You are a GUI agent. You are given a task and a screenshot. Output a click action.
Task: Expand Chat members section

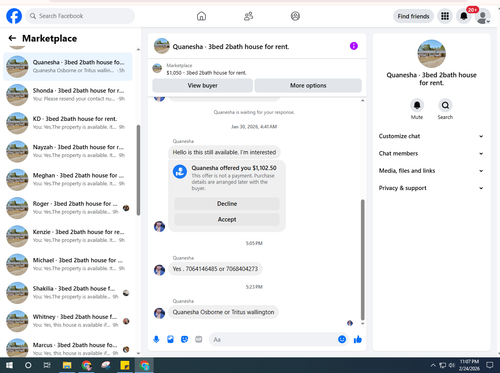tap(431, 153)
